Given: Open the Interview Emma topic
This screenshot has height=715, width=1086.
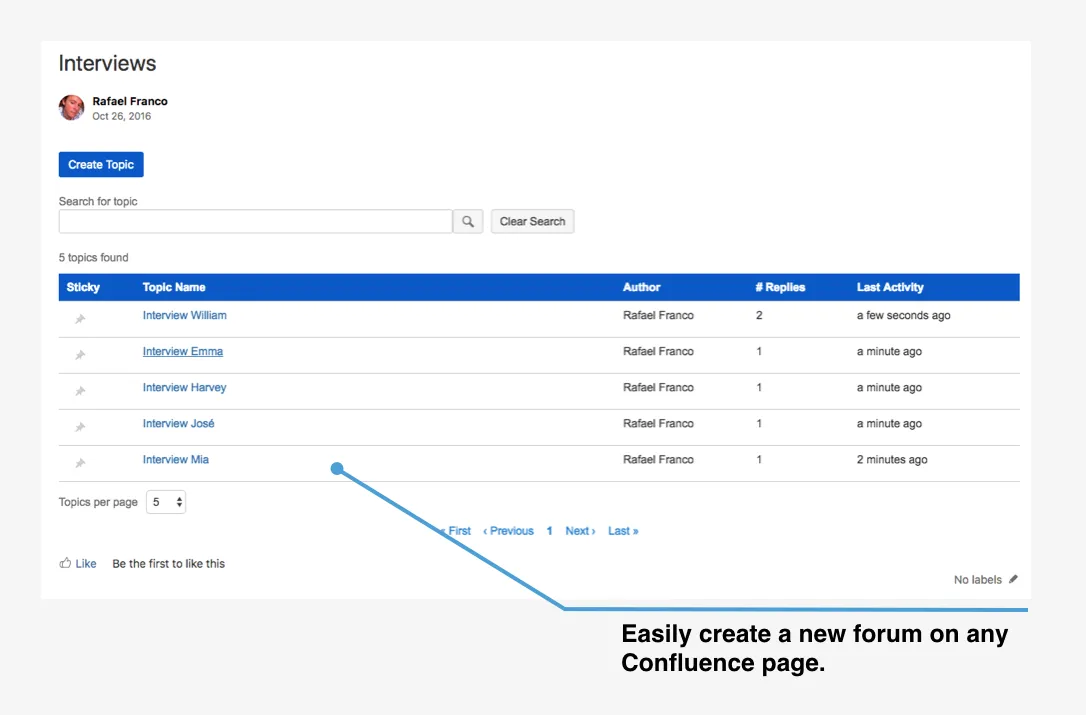Looking at the screenshot, I should [183, 351].
